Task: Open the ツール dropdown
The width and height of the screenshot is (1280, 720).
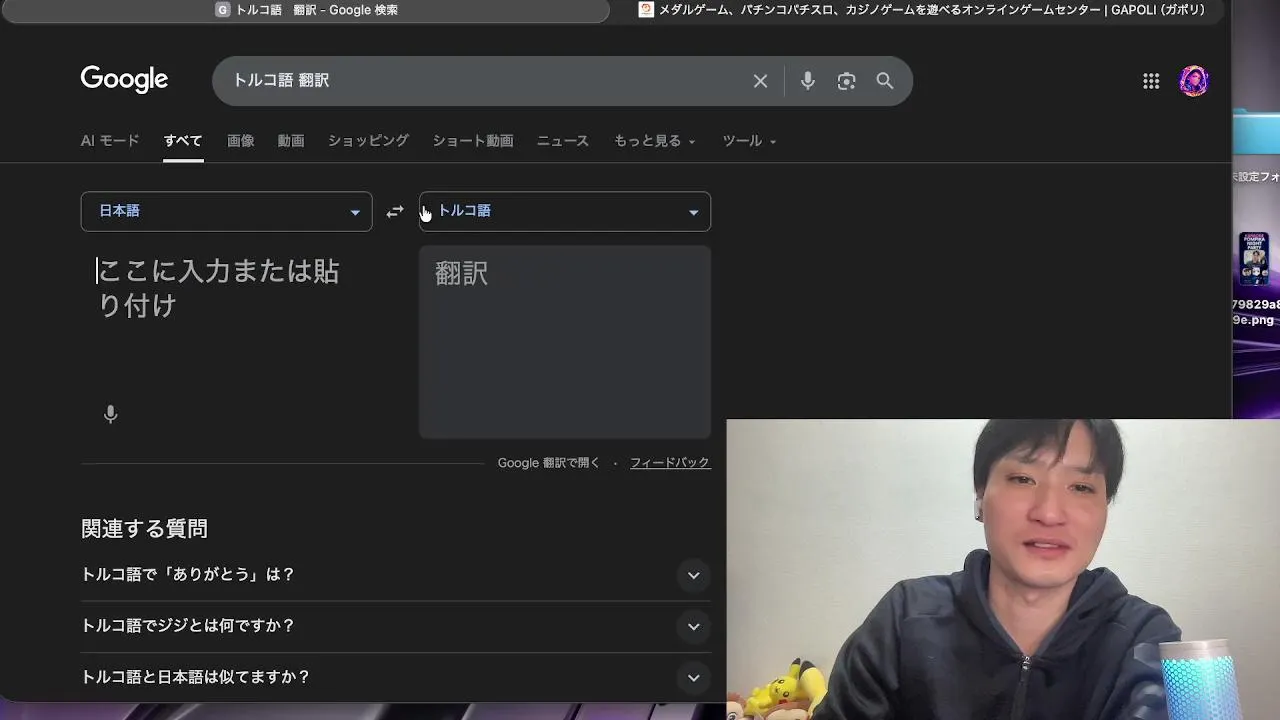Action: [x=750, y=141]
